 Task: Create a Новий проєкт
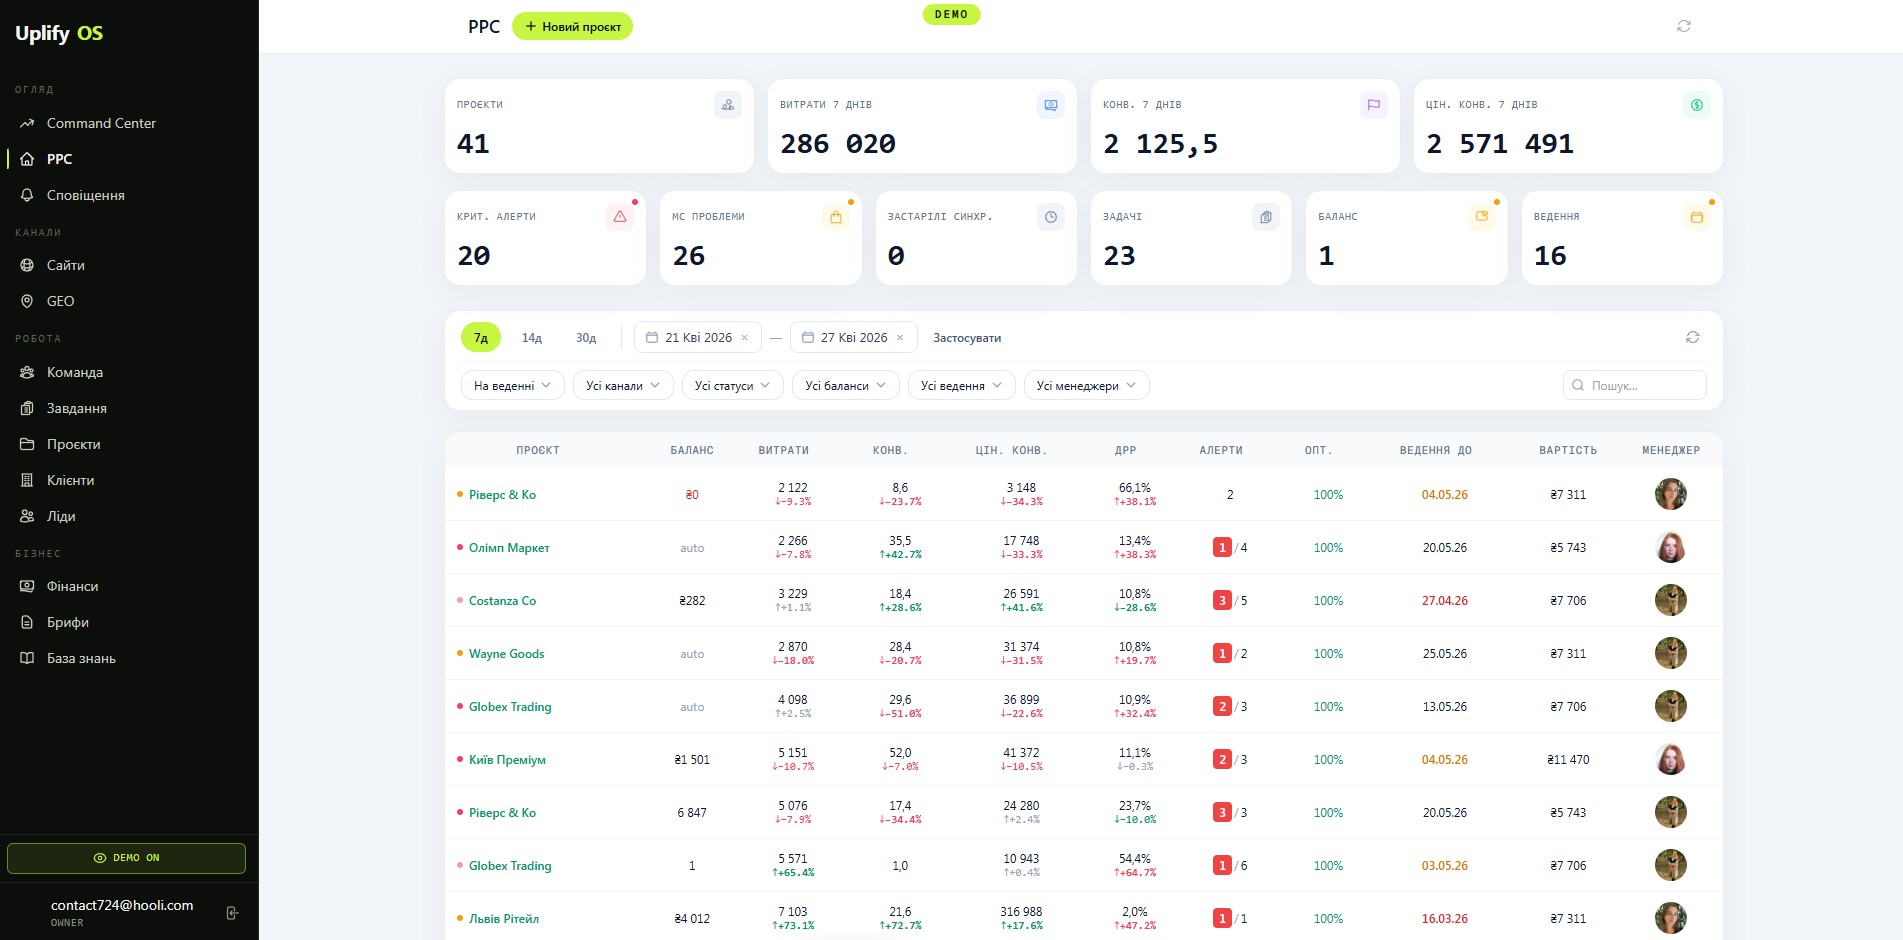572,26
